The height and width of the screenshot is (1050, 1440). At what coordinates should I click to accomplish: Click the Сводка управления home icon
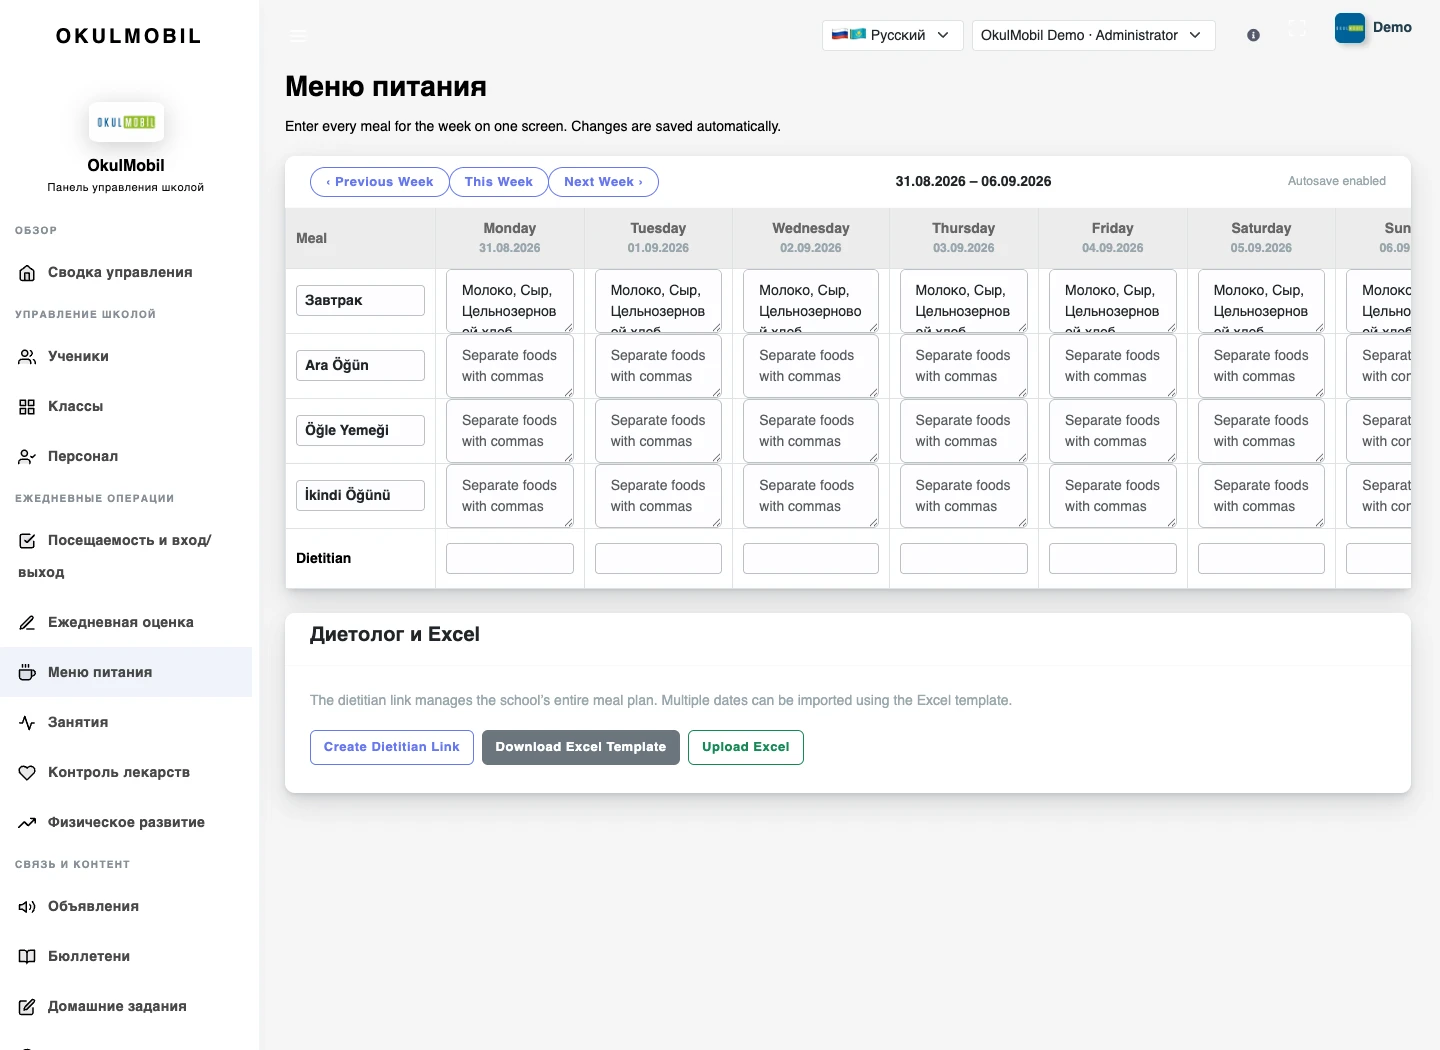click(x=27, y=273)
